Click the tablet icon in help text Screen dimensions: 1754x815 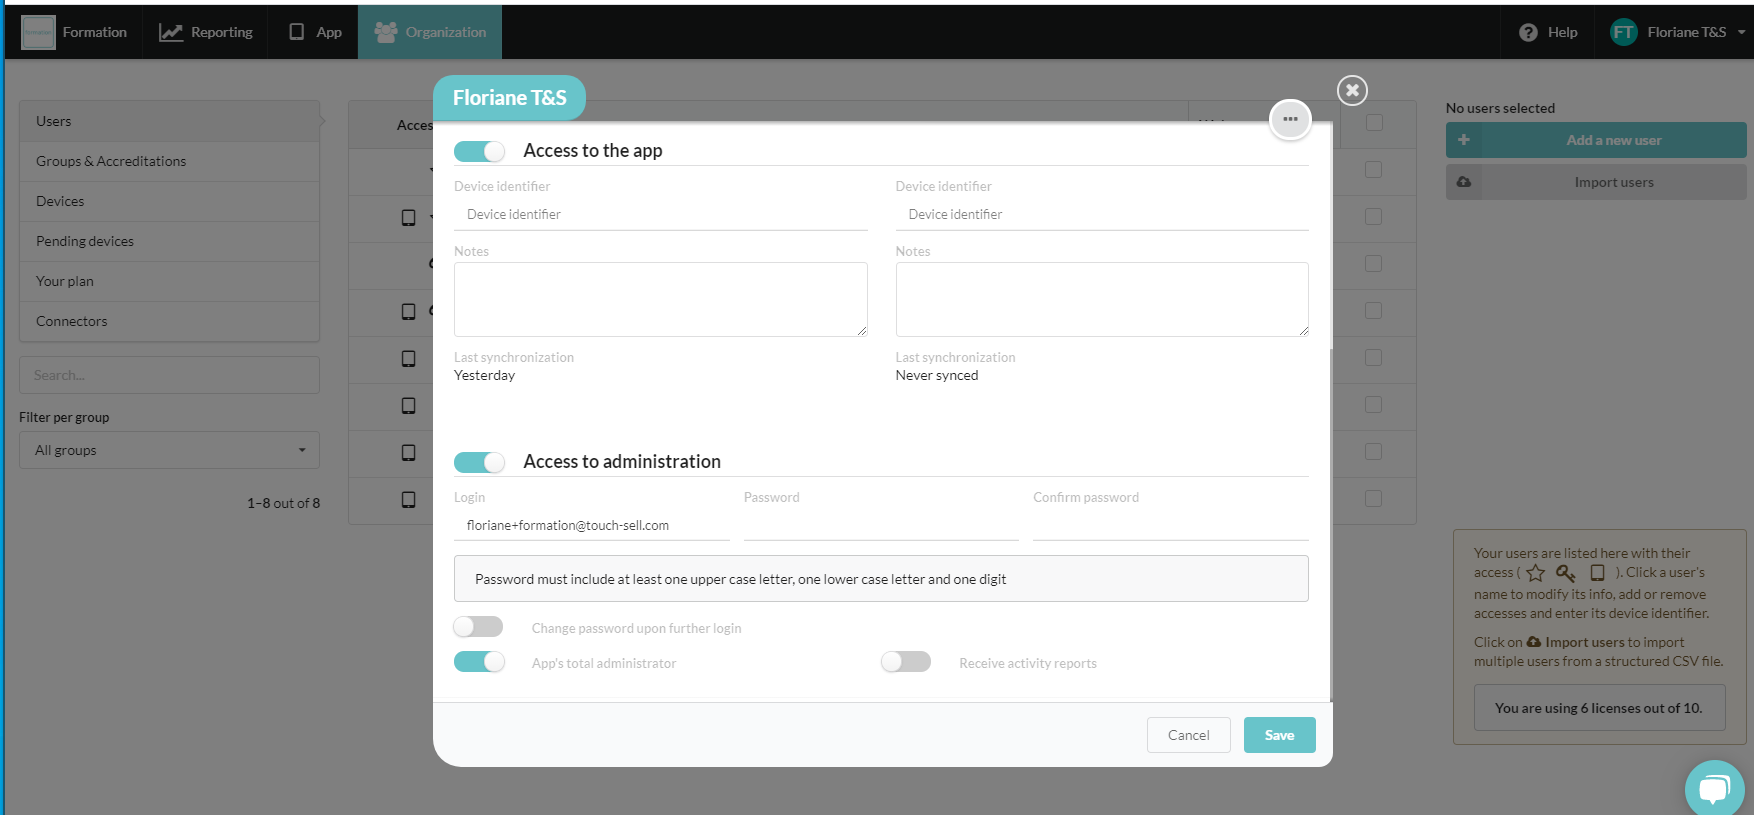(x=1598, y=573)
